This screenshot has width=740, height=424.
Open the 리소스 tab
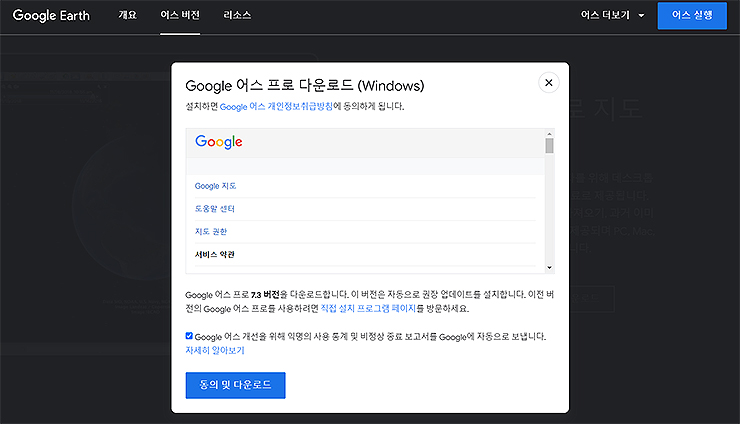(237, 15)
